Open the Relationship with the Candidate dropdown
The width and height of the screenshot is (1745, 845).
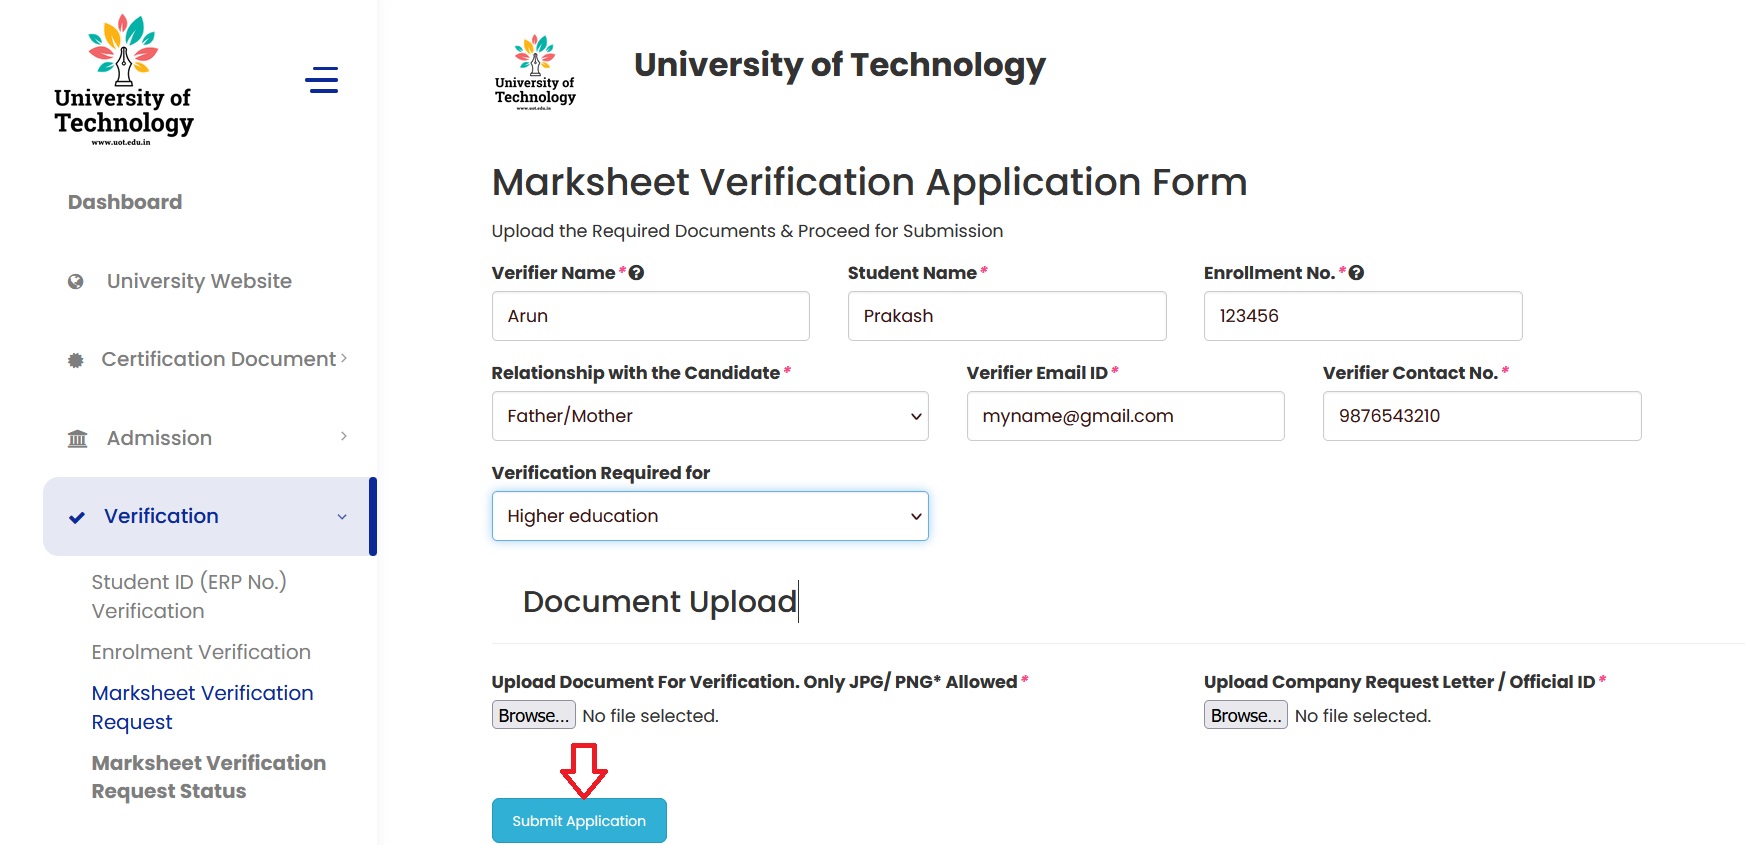coord(709,416)
